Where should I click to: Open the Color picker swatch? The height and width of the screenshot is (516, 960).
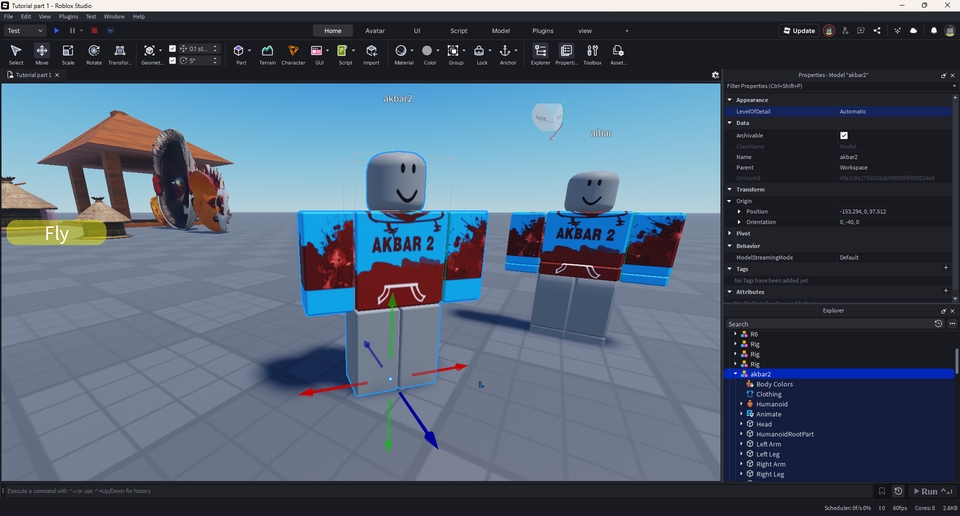click(x=427, y=51)
